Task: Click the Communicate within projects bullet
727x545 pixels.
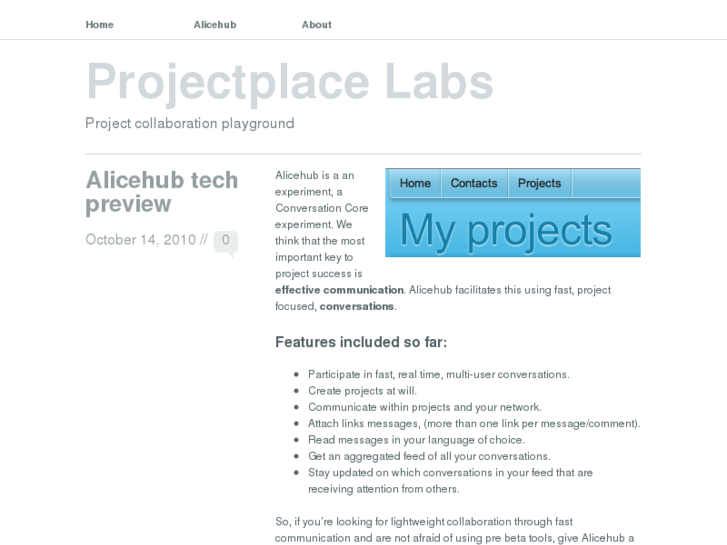Action: 424,407
